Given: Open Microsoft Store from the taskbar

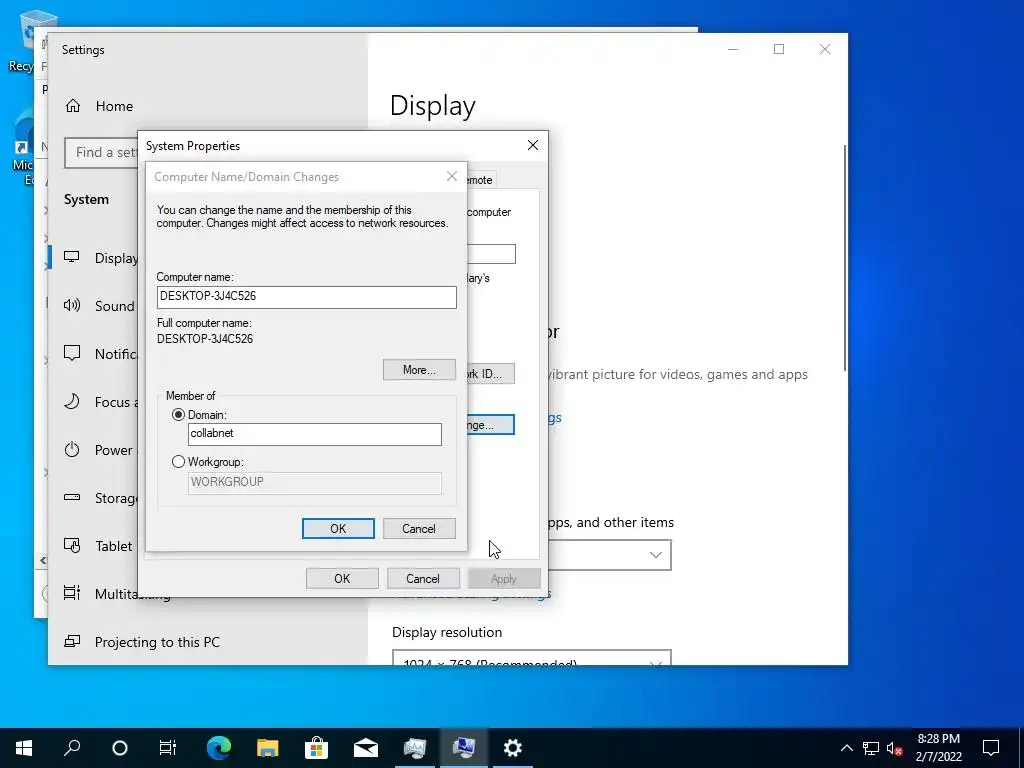Looking at the screenshot, I should (317, 748).
